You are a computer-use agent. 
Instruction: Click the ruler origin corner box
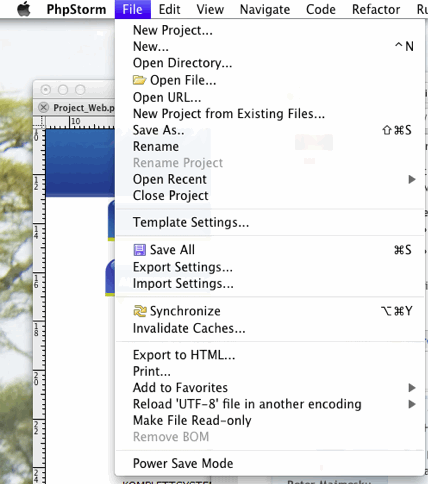point(39,122)
